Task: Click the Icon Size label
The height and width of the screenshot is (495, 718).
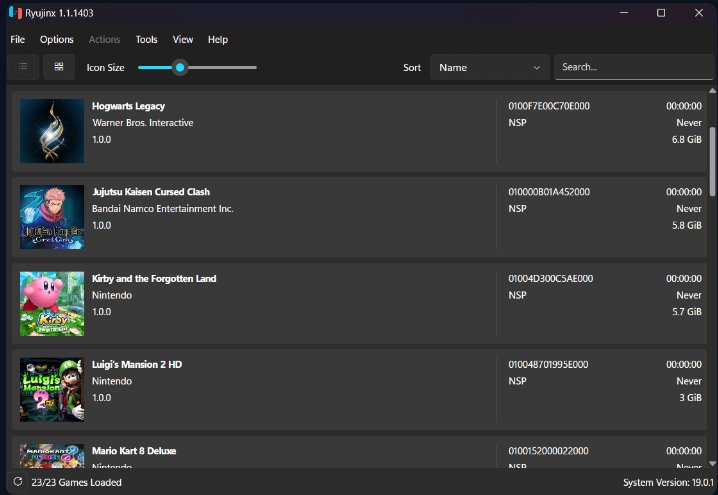Action: tap(105, 67)
